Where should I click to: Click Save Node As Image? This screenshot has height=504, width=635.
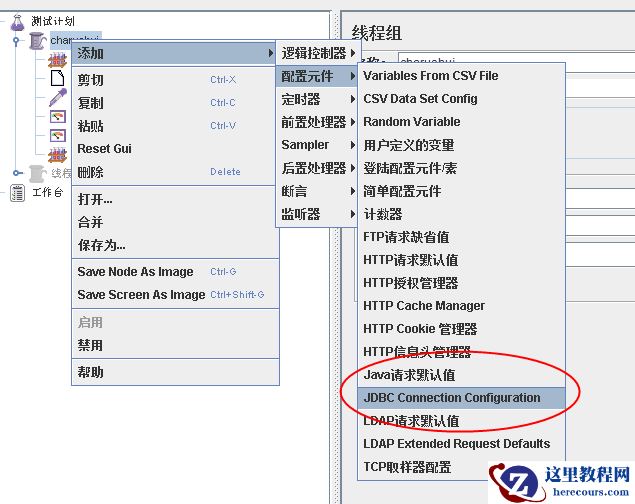pos(175,272)
